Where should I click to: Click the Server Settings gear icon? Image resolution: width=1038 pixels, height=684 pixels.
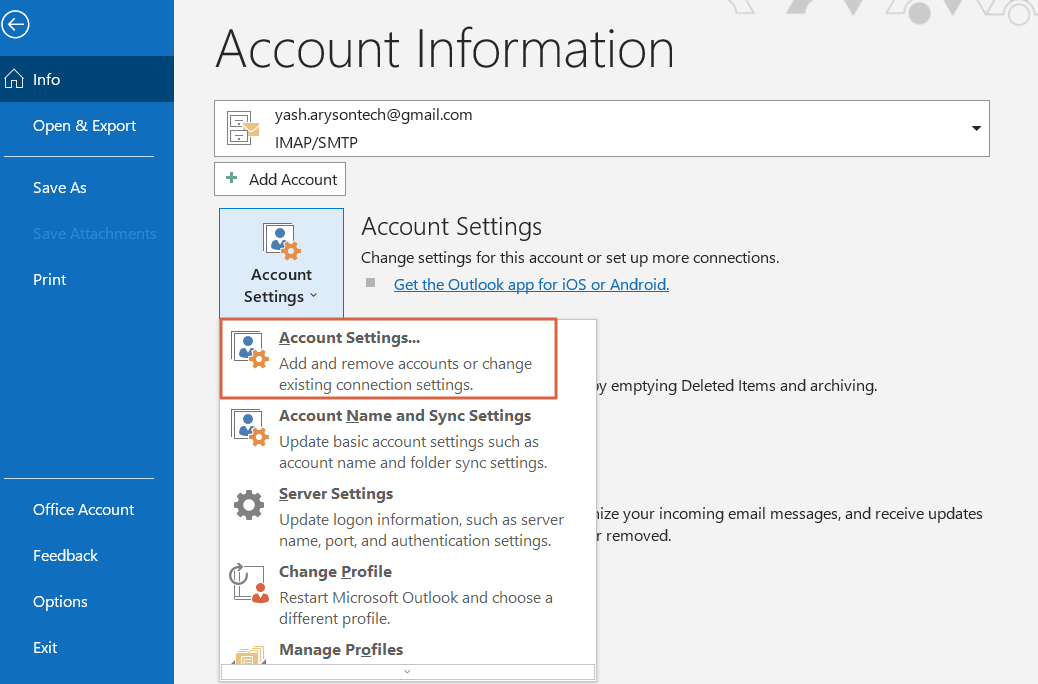(x=250, y=505)
